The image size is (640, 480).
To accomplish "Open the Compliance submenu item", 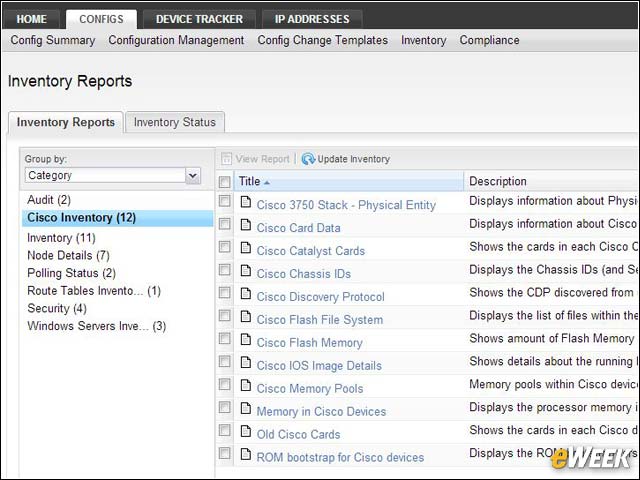I will click(x=489, y=40).
